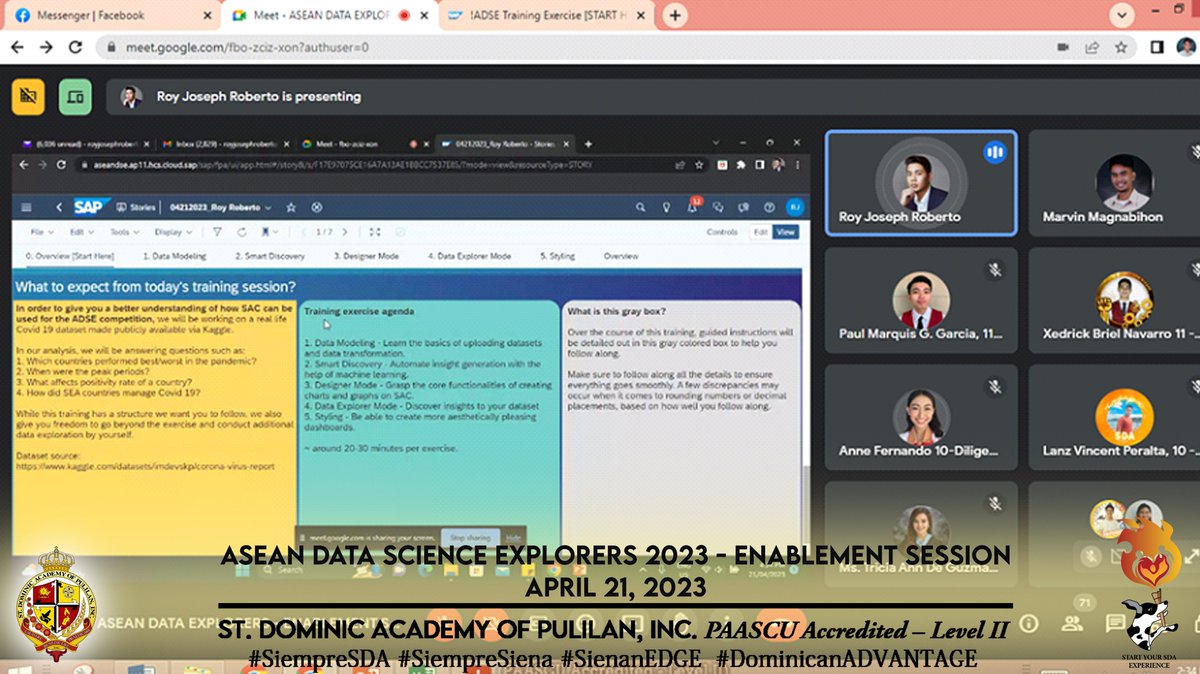Image resolution: width=1200 pixels, height=674 pixels.
Task: Open the SAP help question mark icon
Action: (768, 207)
